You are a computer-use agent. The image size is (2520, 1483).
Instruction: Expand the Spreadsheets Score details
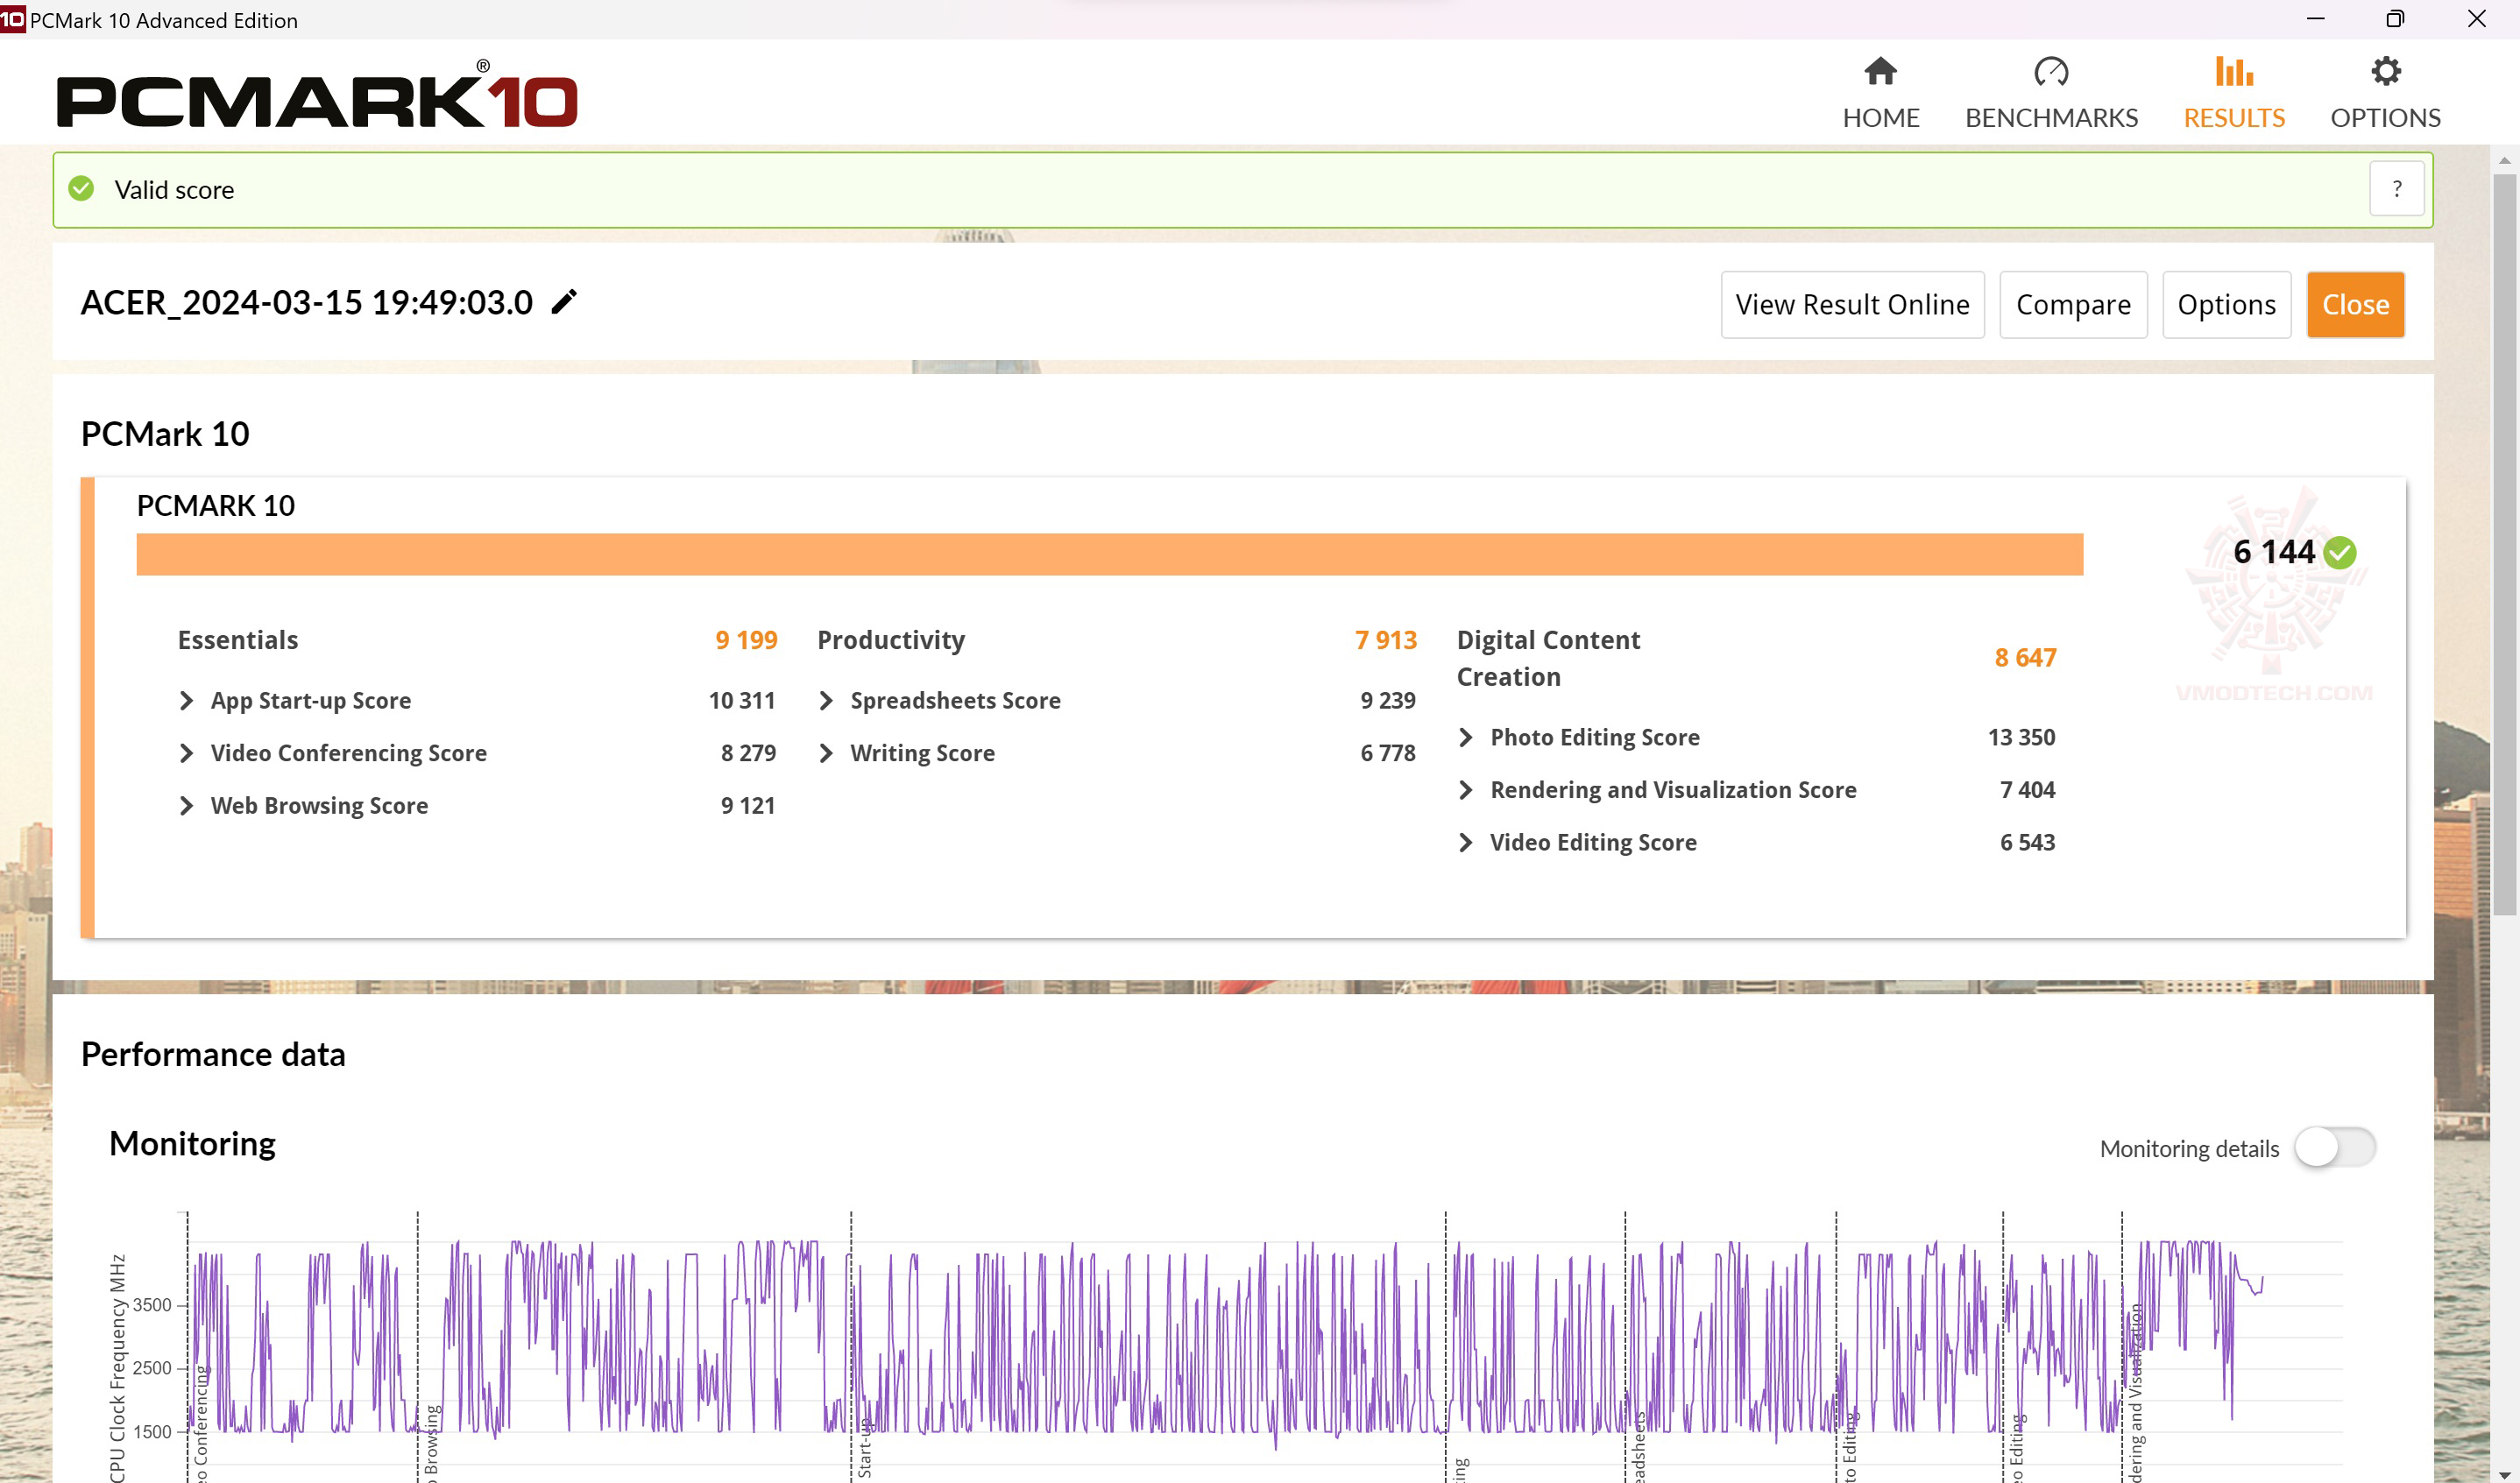coord(826,701)
